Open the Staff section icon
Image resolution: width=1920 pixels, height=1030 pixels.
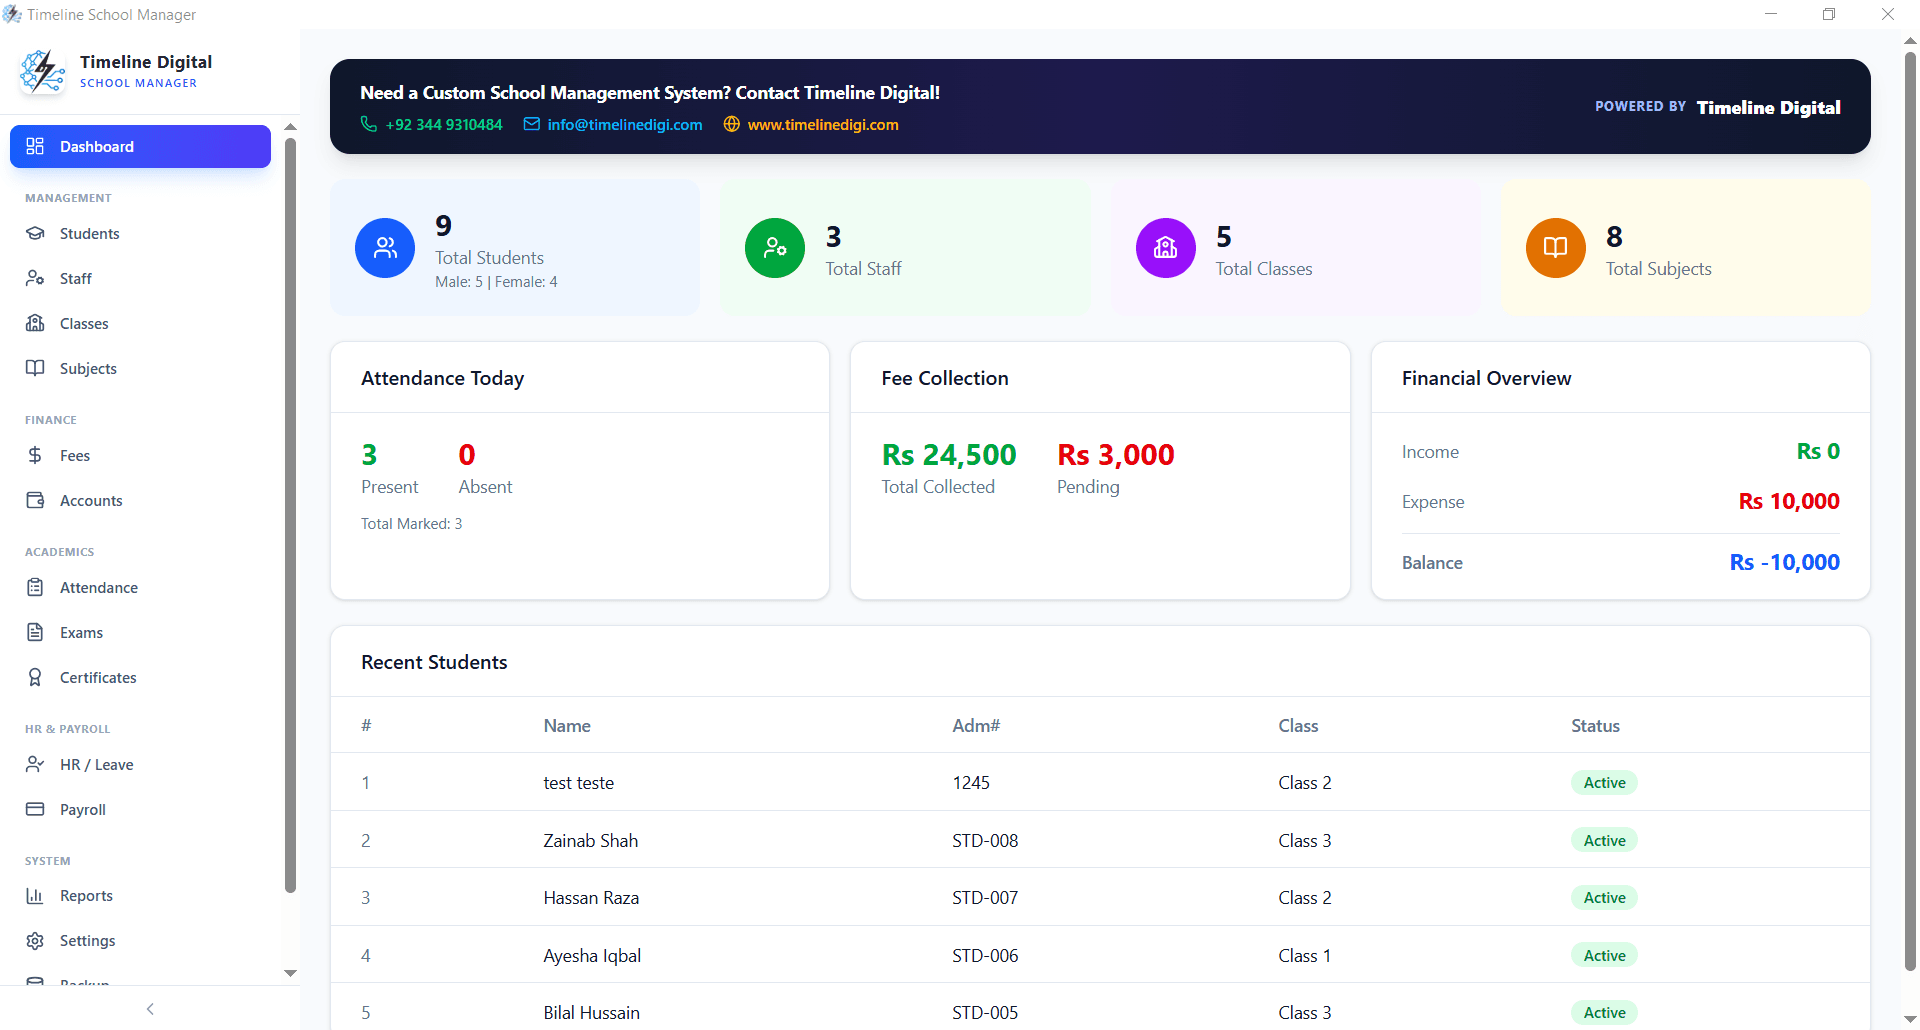pos(35,278)
